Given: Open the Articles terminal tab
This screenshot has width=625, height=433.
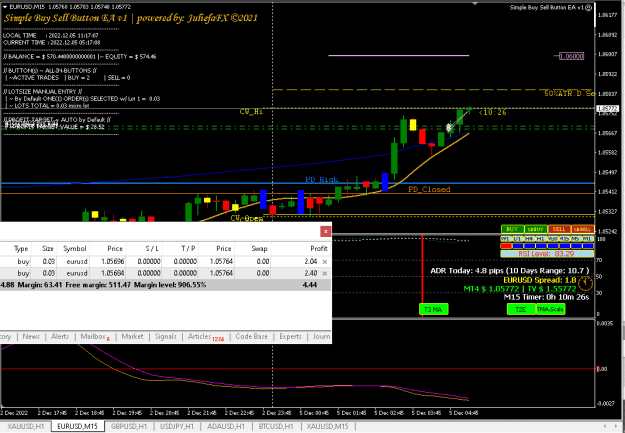Looking at the screenshot, I should point(206,337).
